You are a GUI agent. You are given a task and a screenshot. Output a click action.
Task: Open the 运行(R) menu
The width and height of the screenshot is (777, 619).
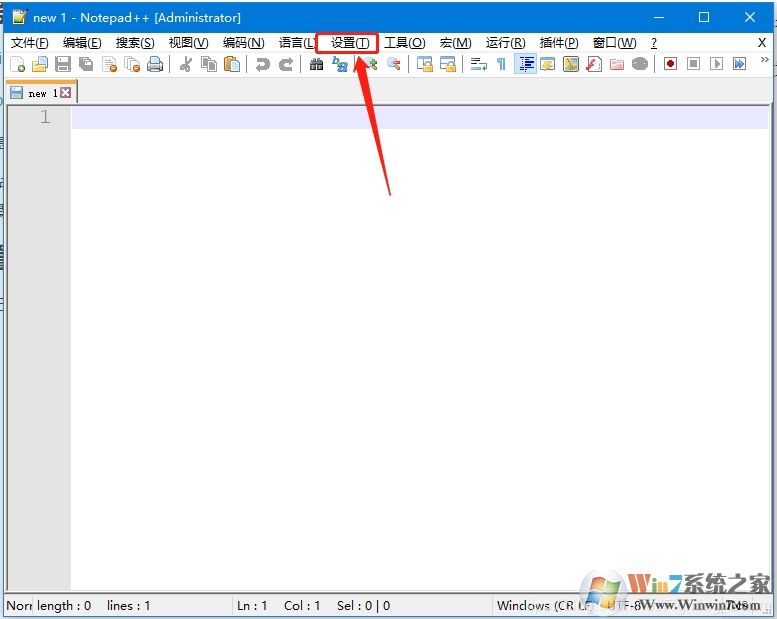(505, 43)
